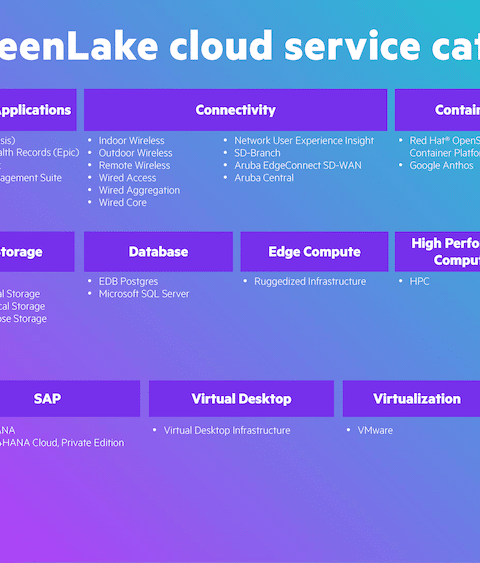Click the Wired Core entry
The image size is (480, 563).
(122, 203)
